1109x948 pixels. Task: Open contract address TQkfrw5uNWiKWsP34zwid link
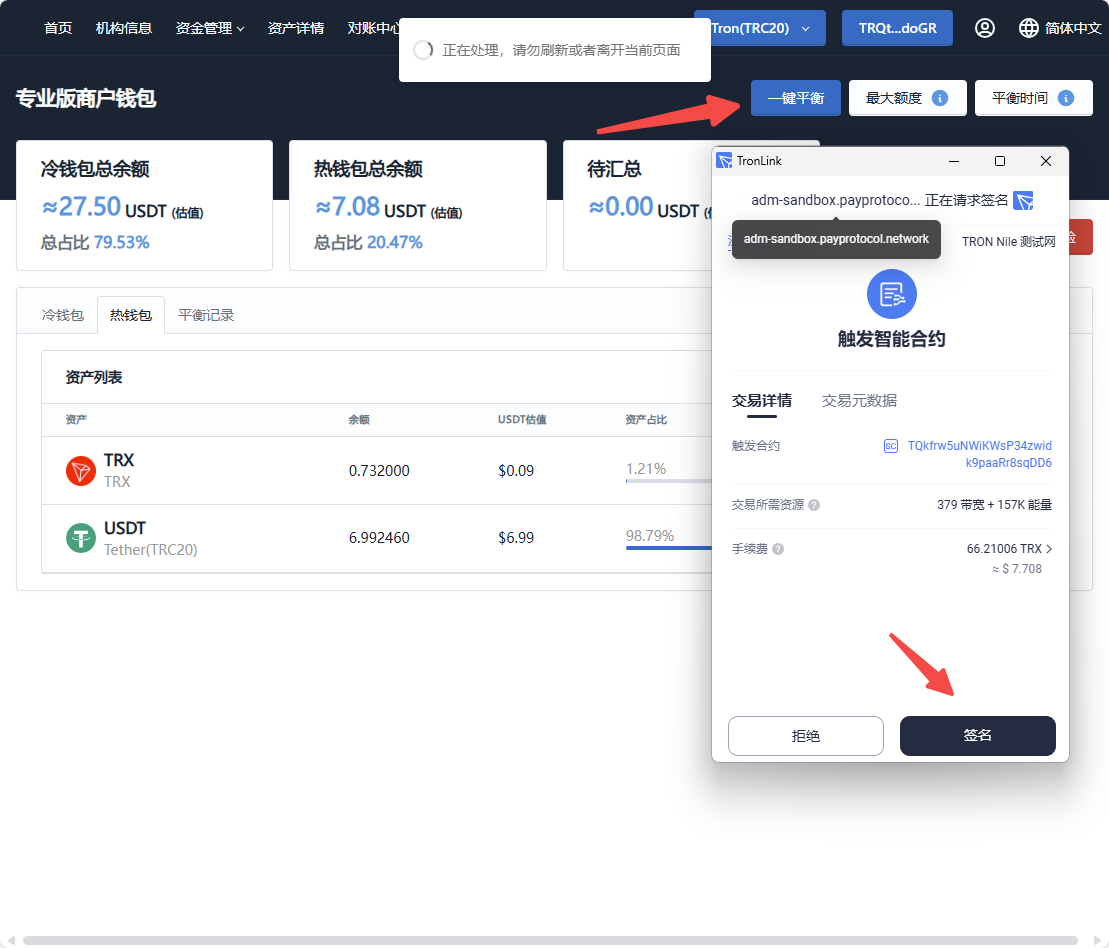tap(980, 454)
